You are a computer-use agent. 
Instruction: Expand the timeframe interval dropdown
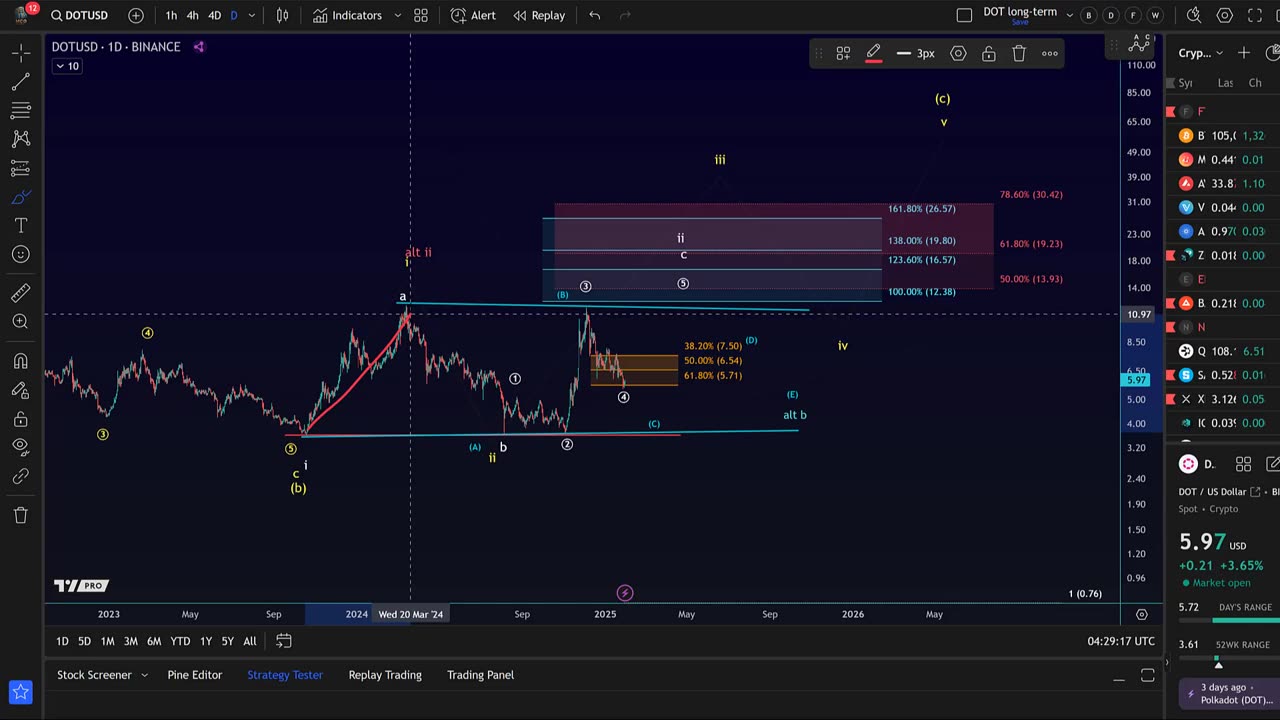point(252,15)
